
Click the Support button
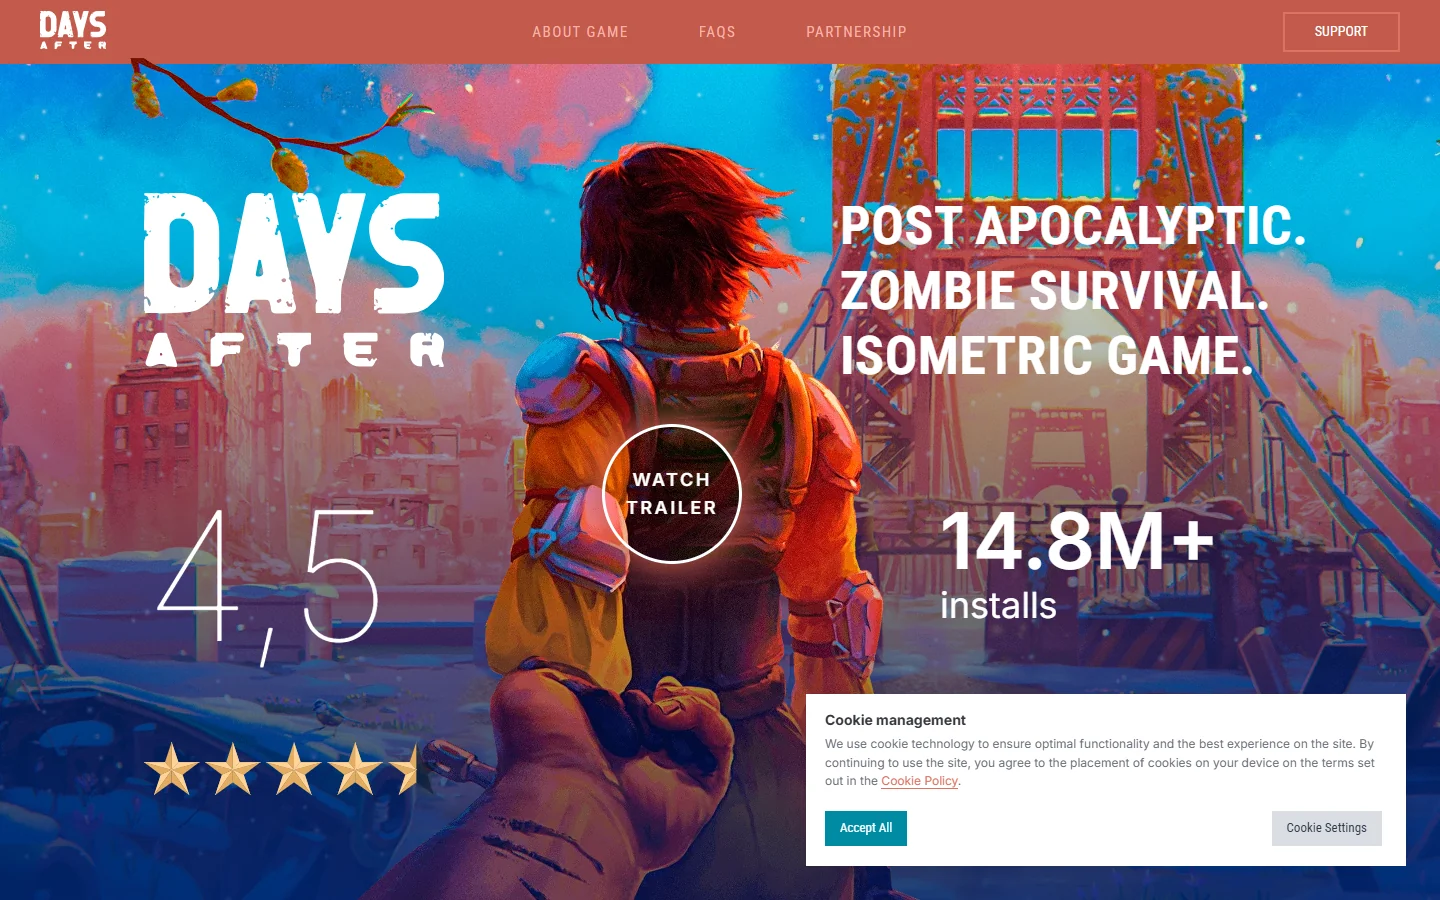[1341, 32]
